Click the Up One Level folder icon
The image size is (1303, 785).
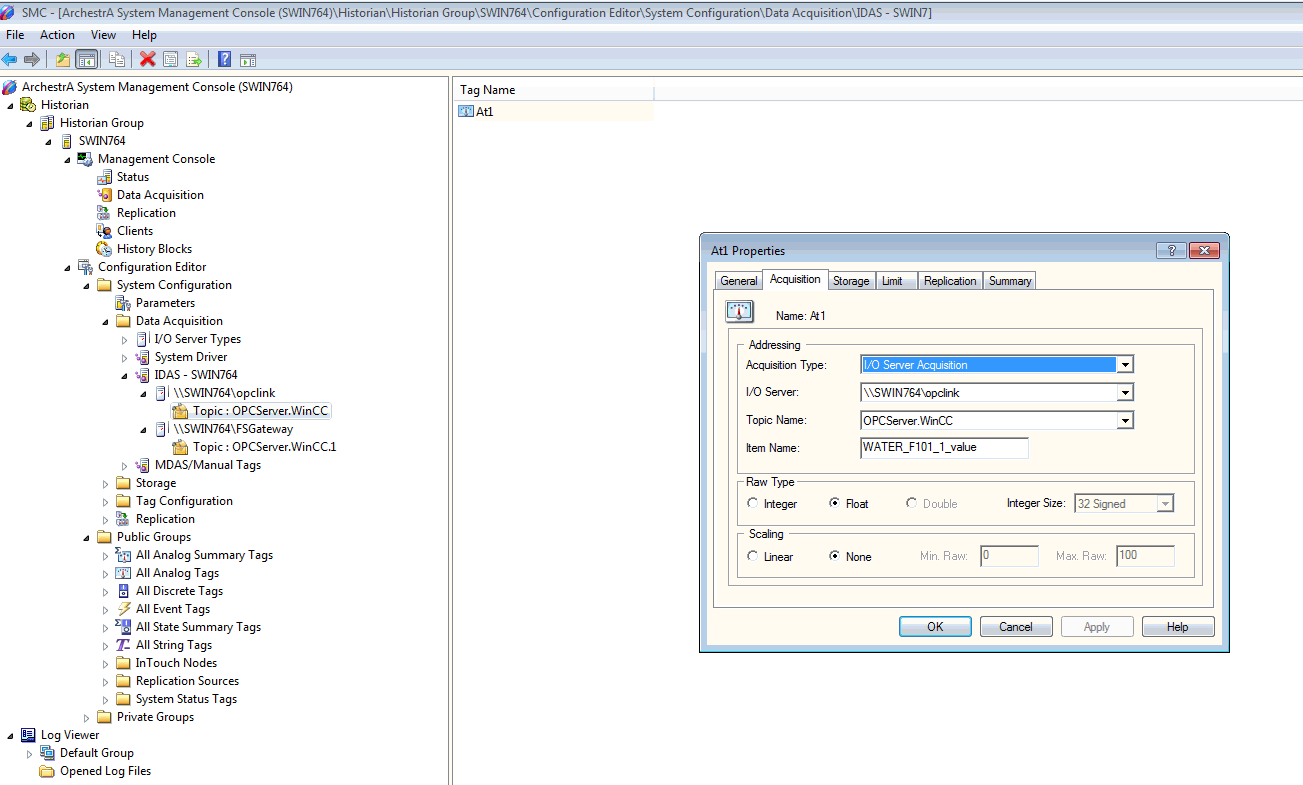point(62,59)
